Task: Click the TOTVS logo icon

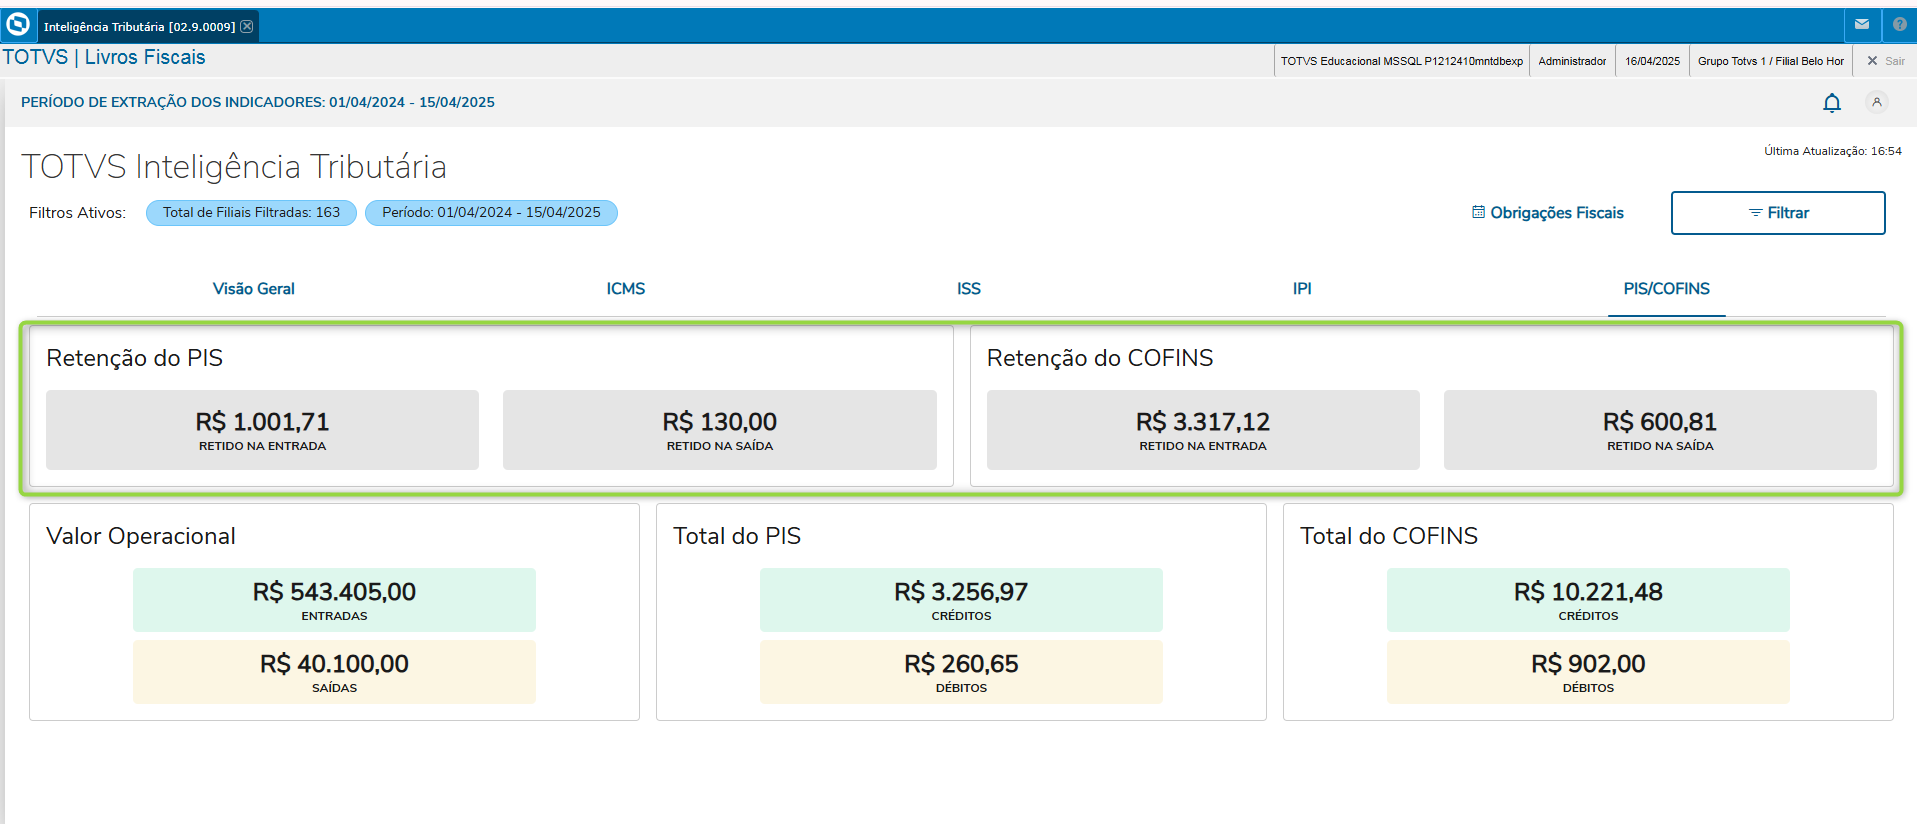Action: click(18, 25)
